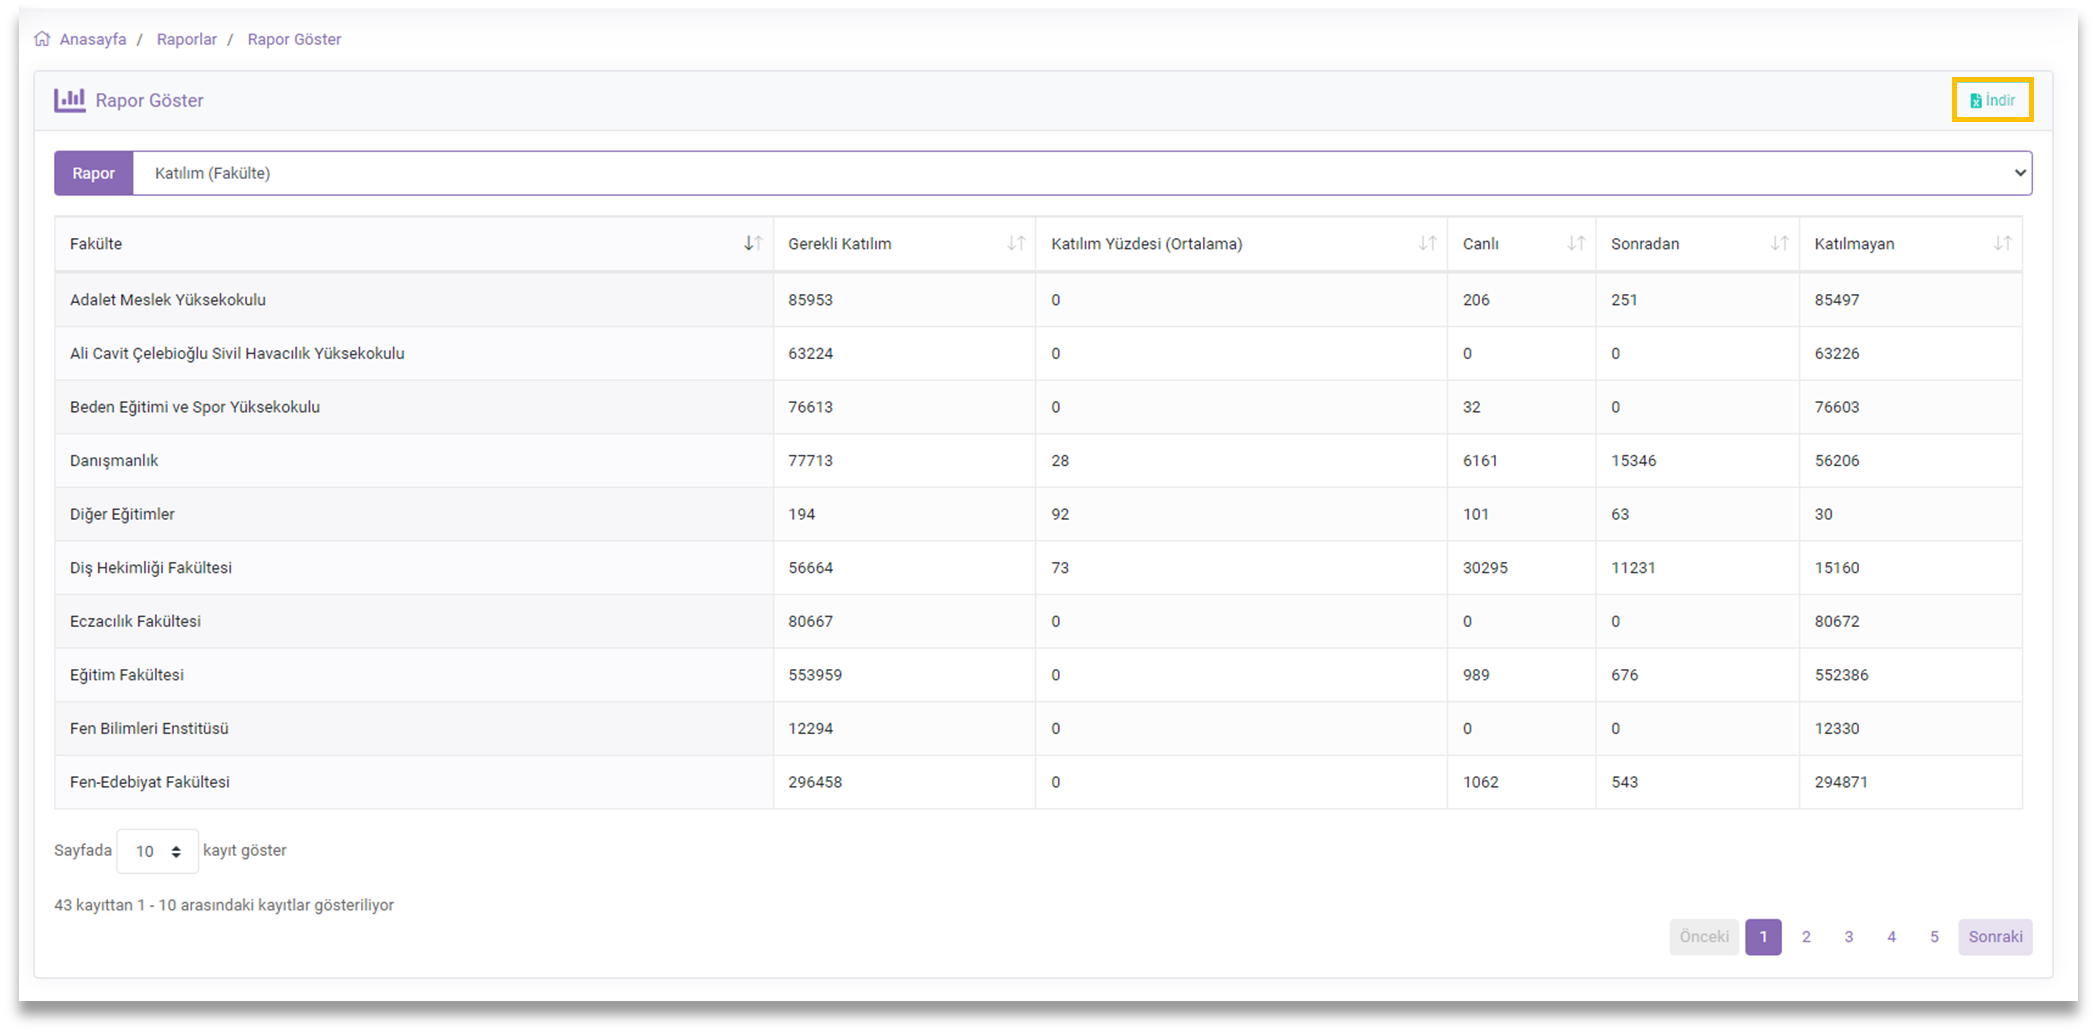Click the Anasayfa breadcrumb link
2097x1034 pixels.
coord(93,38)
